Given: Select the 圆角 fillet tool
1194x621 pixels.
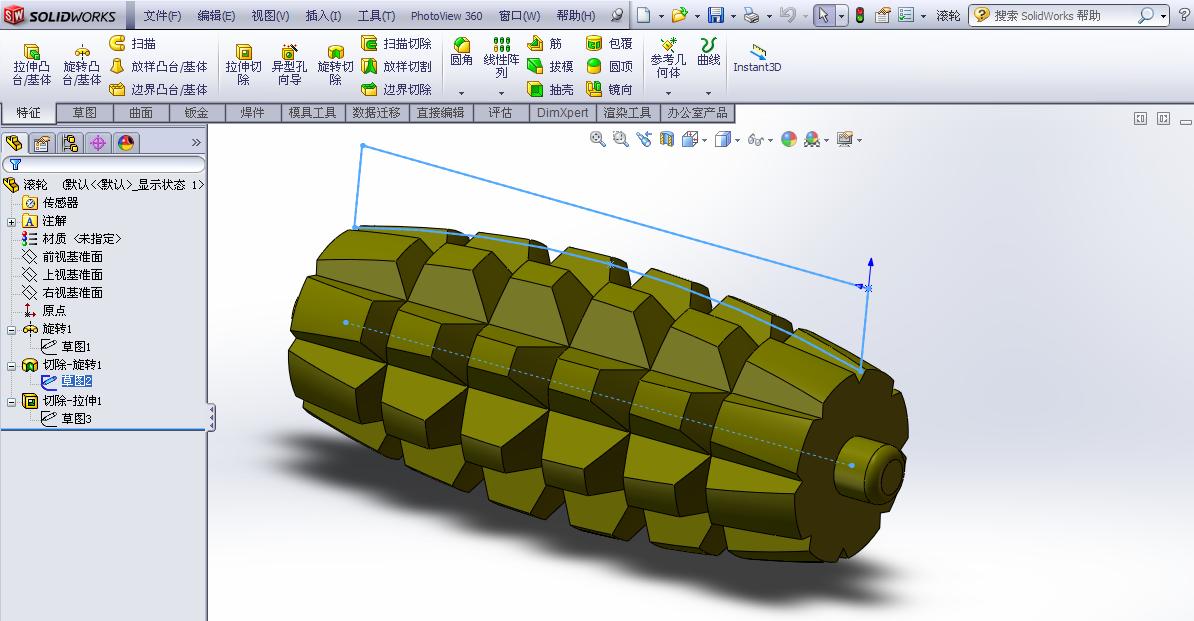Looking at the screenshot, I should click(461, 52).
